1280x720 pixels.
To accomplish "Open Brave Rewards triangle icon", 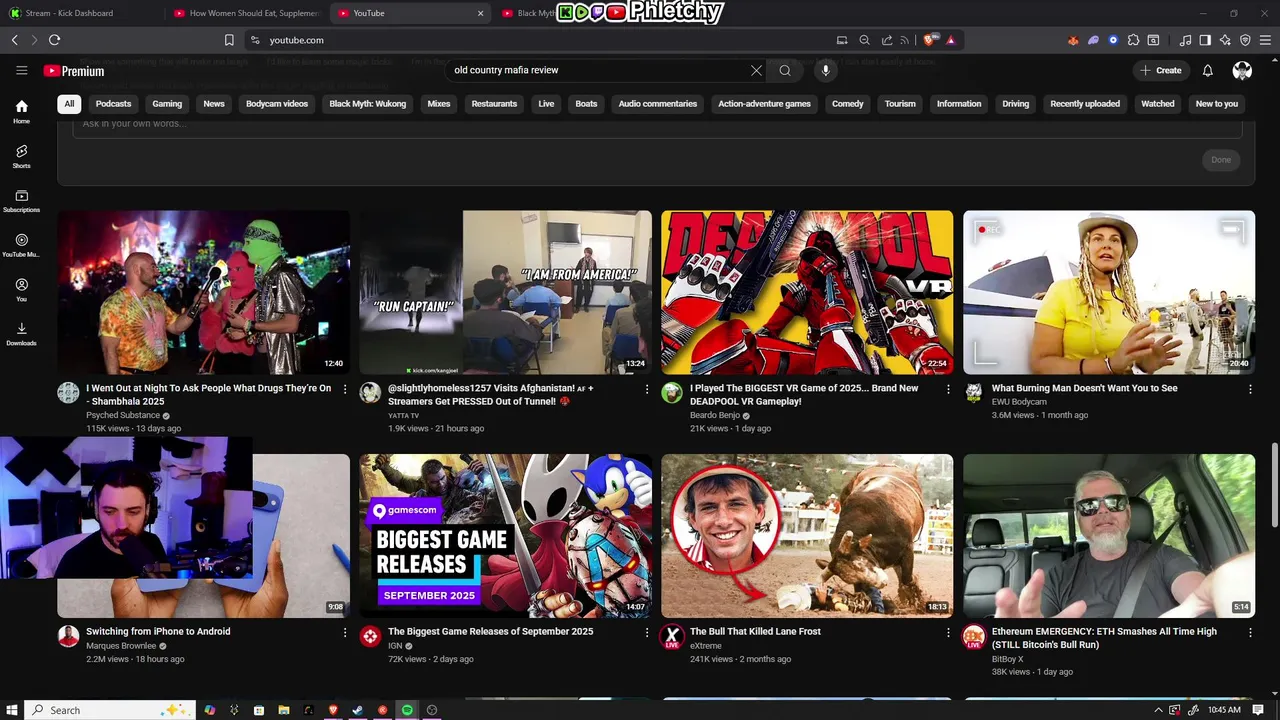I will (950, 40).
